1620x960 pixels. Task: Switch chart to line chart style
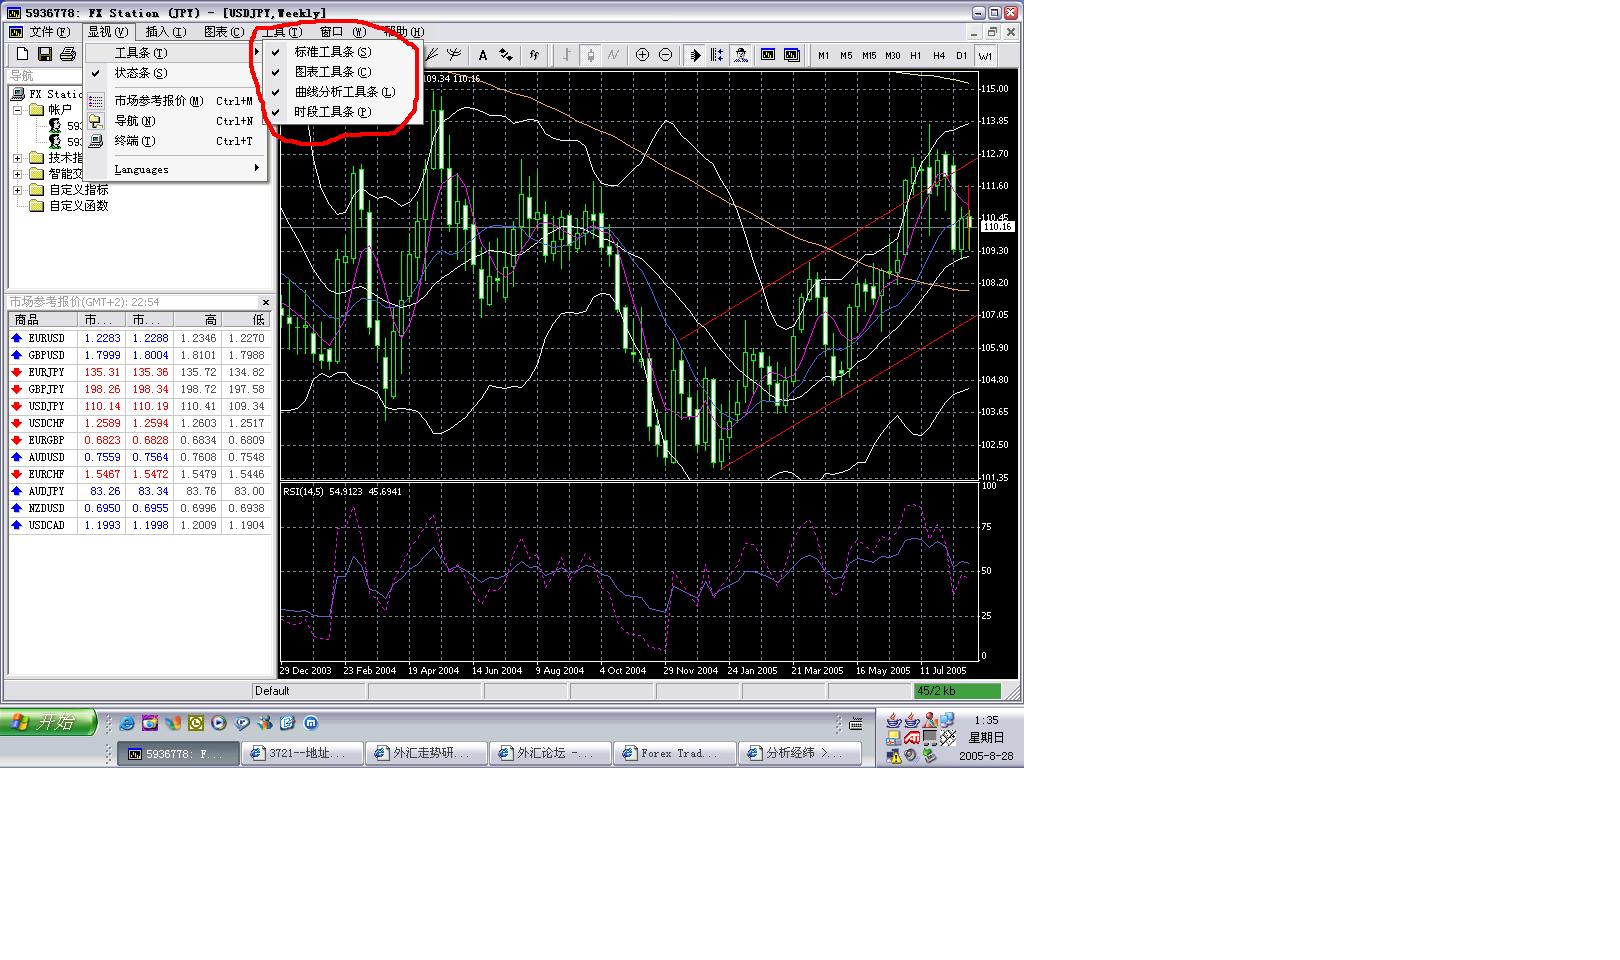tap(613, 55)
